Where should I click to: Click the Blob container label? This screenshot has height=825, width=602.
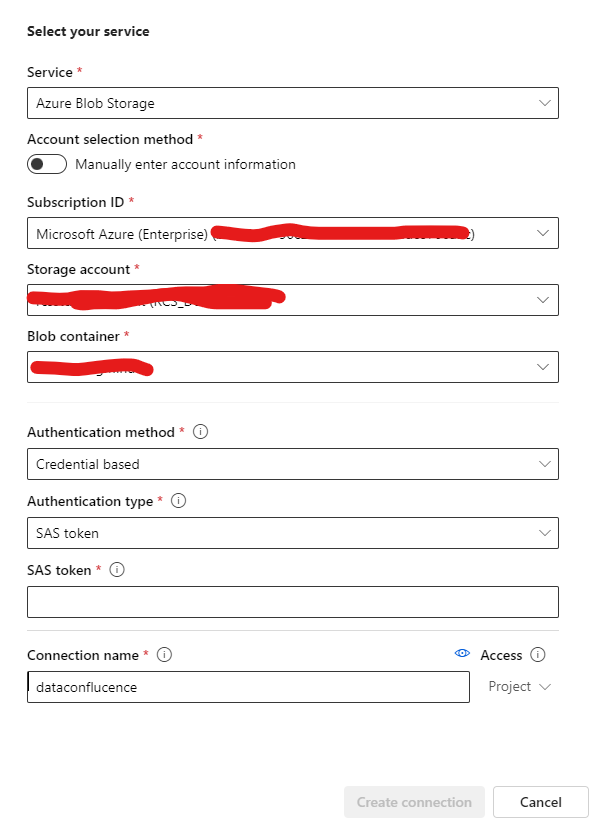(x=73, y=336)
